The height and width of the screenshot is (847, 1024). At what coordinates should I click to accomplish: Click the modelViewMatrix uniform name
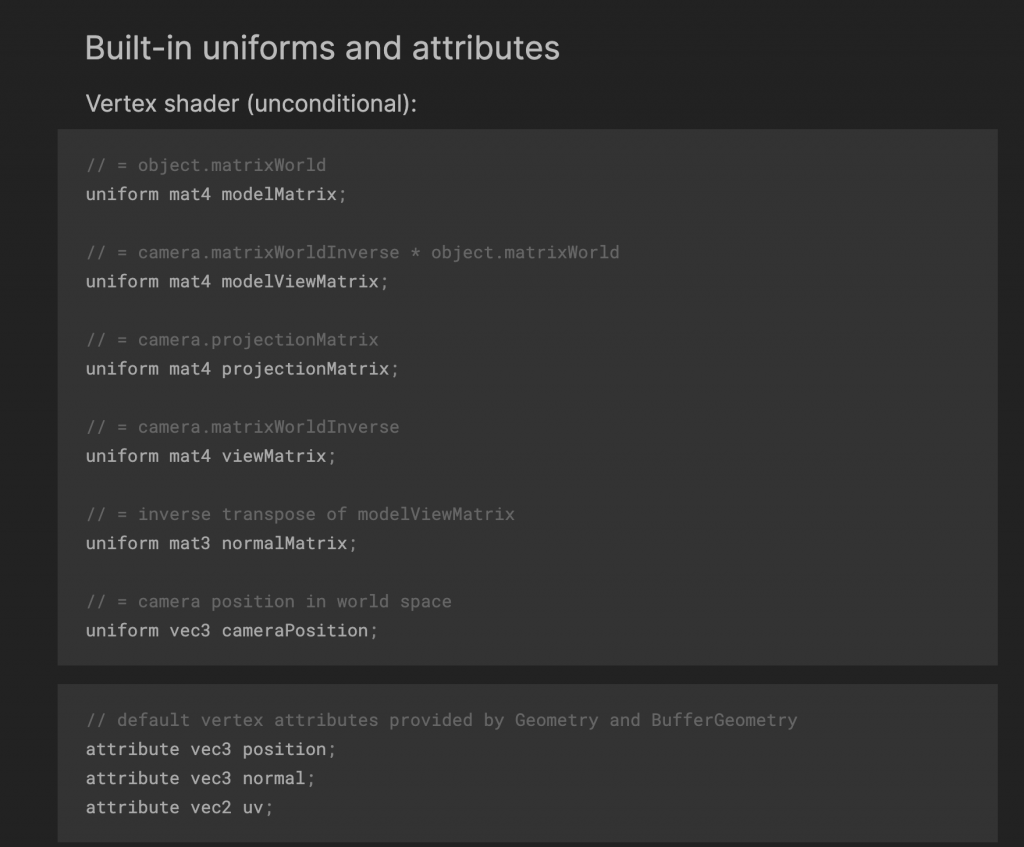pyautogui.click(x=300, y=281)
